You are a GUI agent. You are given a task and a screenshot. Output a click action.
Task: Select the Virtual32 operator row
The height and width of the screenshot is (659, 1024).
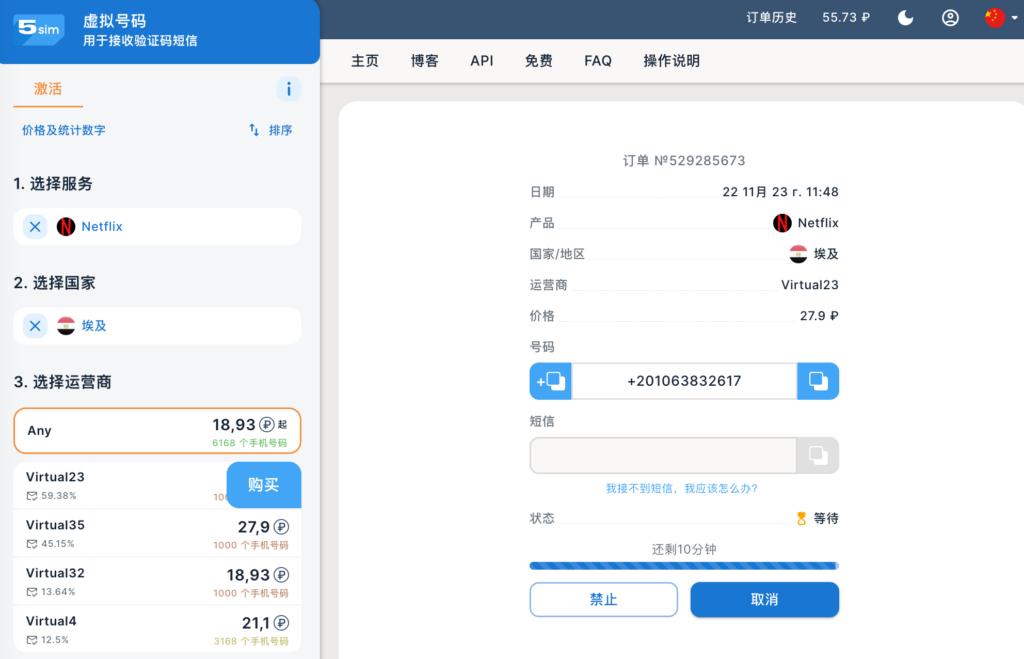(157, 582)
